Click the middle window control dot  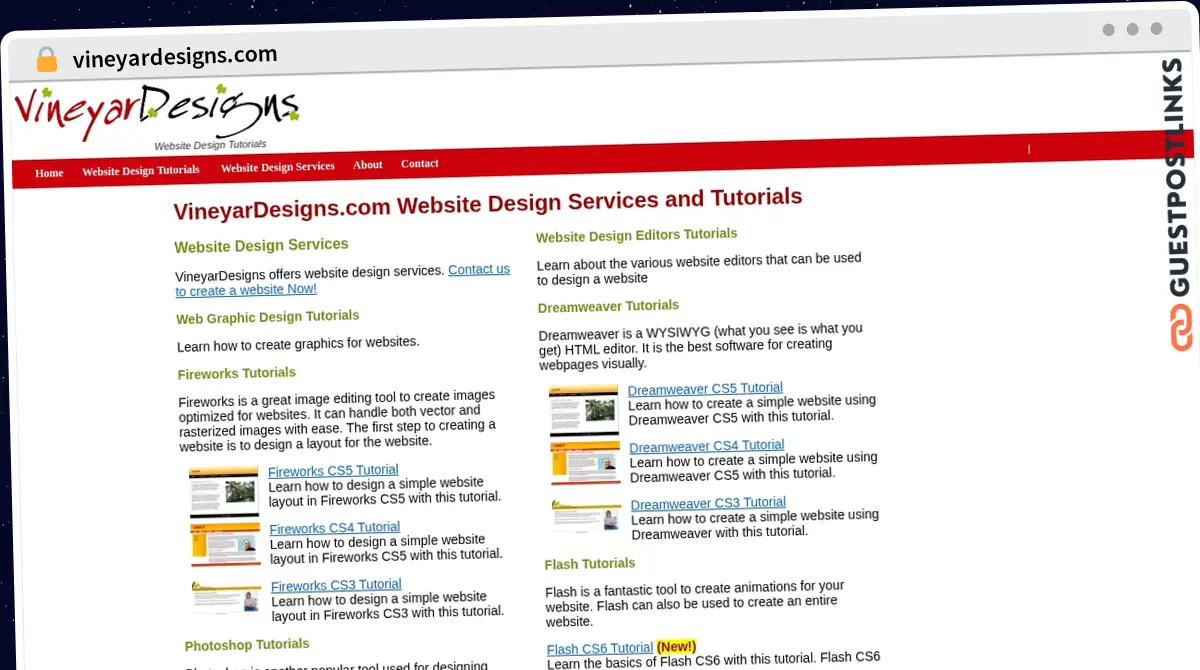pyautogui.click(x=1133, y=30)
